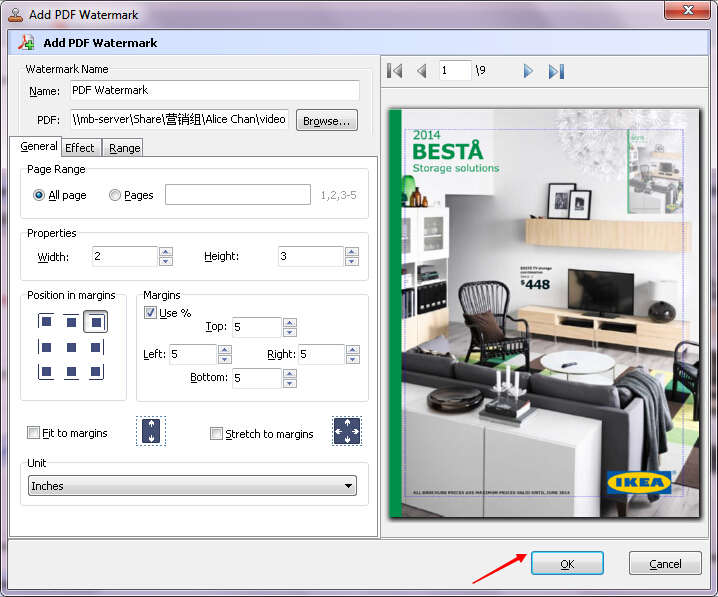Increase Bottom margin with up arrow
The height and width of the screenshot is (597, 718).
pyautogui.click(x=290, y=374)
